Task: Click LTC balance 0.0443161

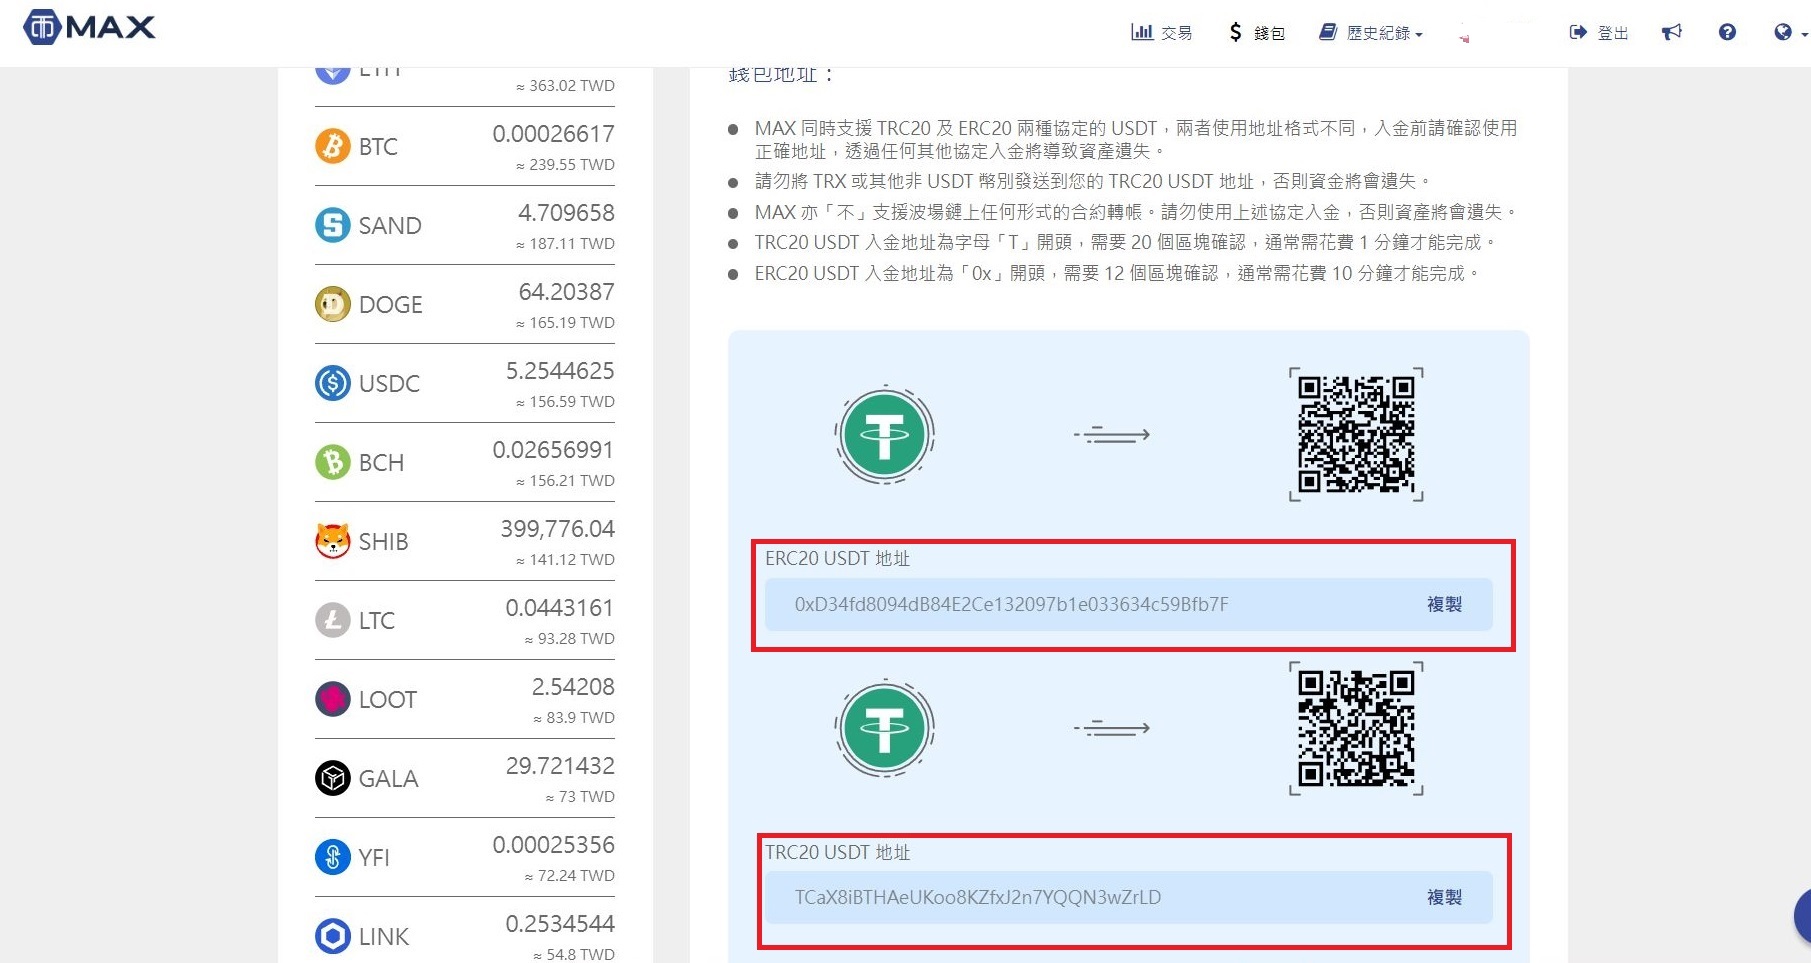Action: pos(560,608)
